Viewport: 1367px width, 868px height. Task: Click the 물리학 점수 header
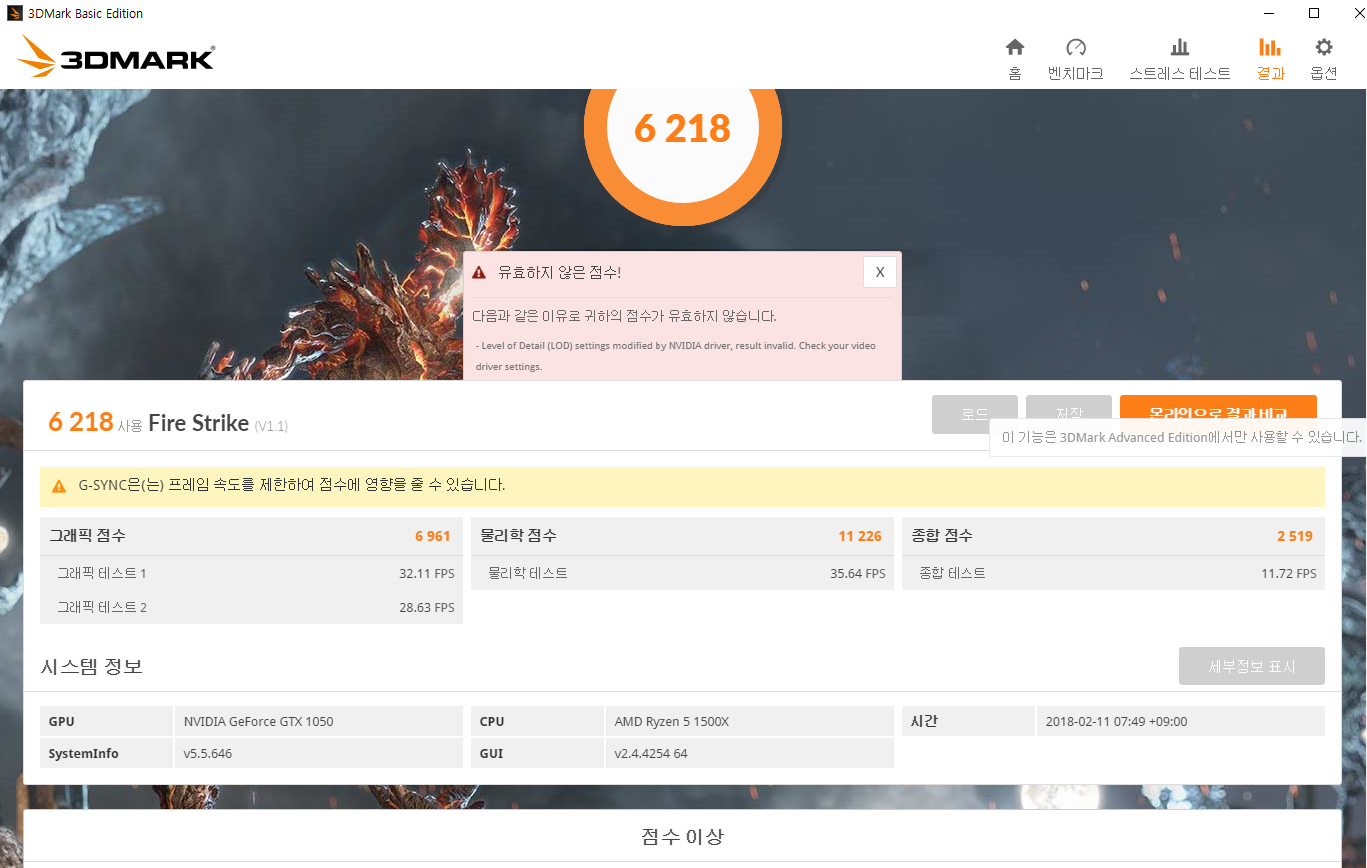[519, 536]
